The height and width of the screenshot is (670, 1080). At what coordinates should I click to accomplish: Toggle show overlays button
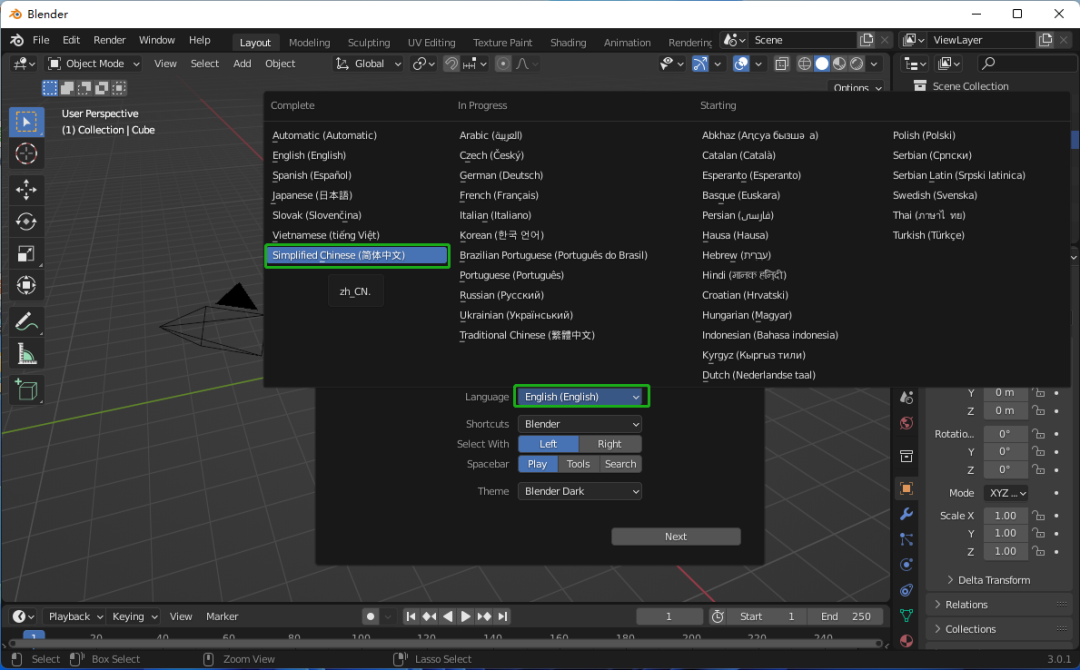[x=741, y=63]
